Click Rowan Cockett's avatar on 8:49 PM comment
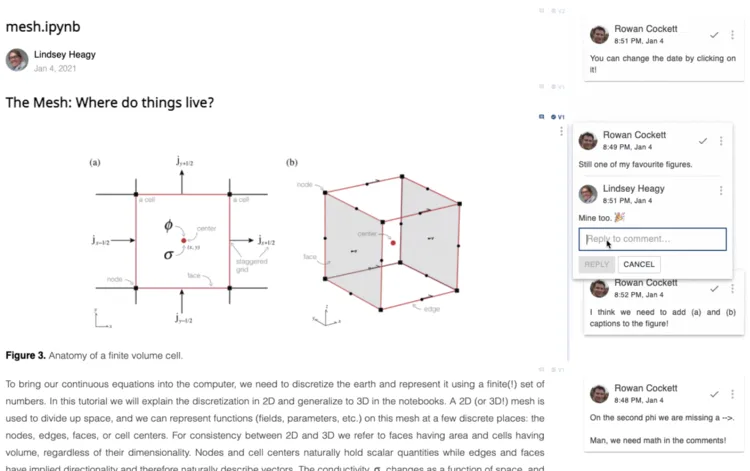 click(588, 141)
